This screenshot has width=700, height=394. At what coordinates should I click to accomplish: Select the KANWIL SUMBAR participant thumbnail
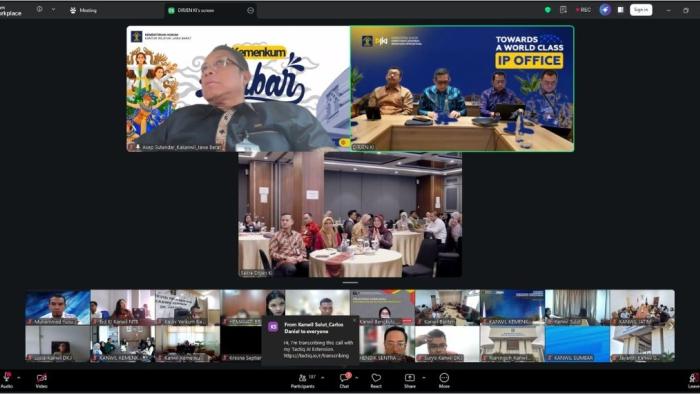[x=577, y=344]
